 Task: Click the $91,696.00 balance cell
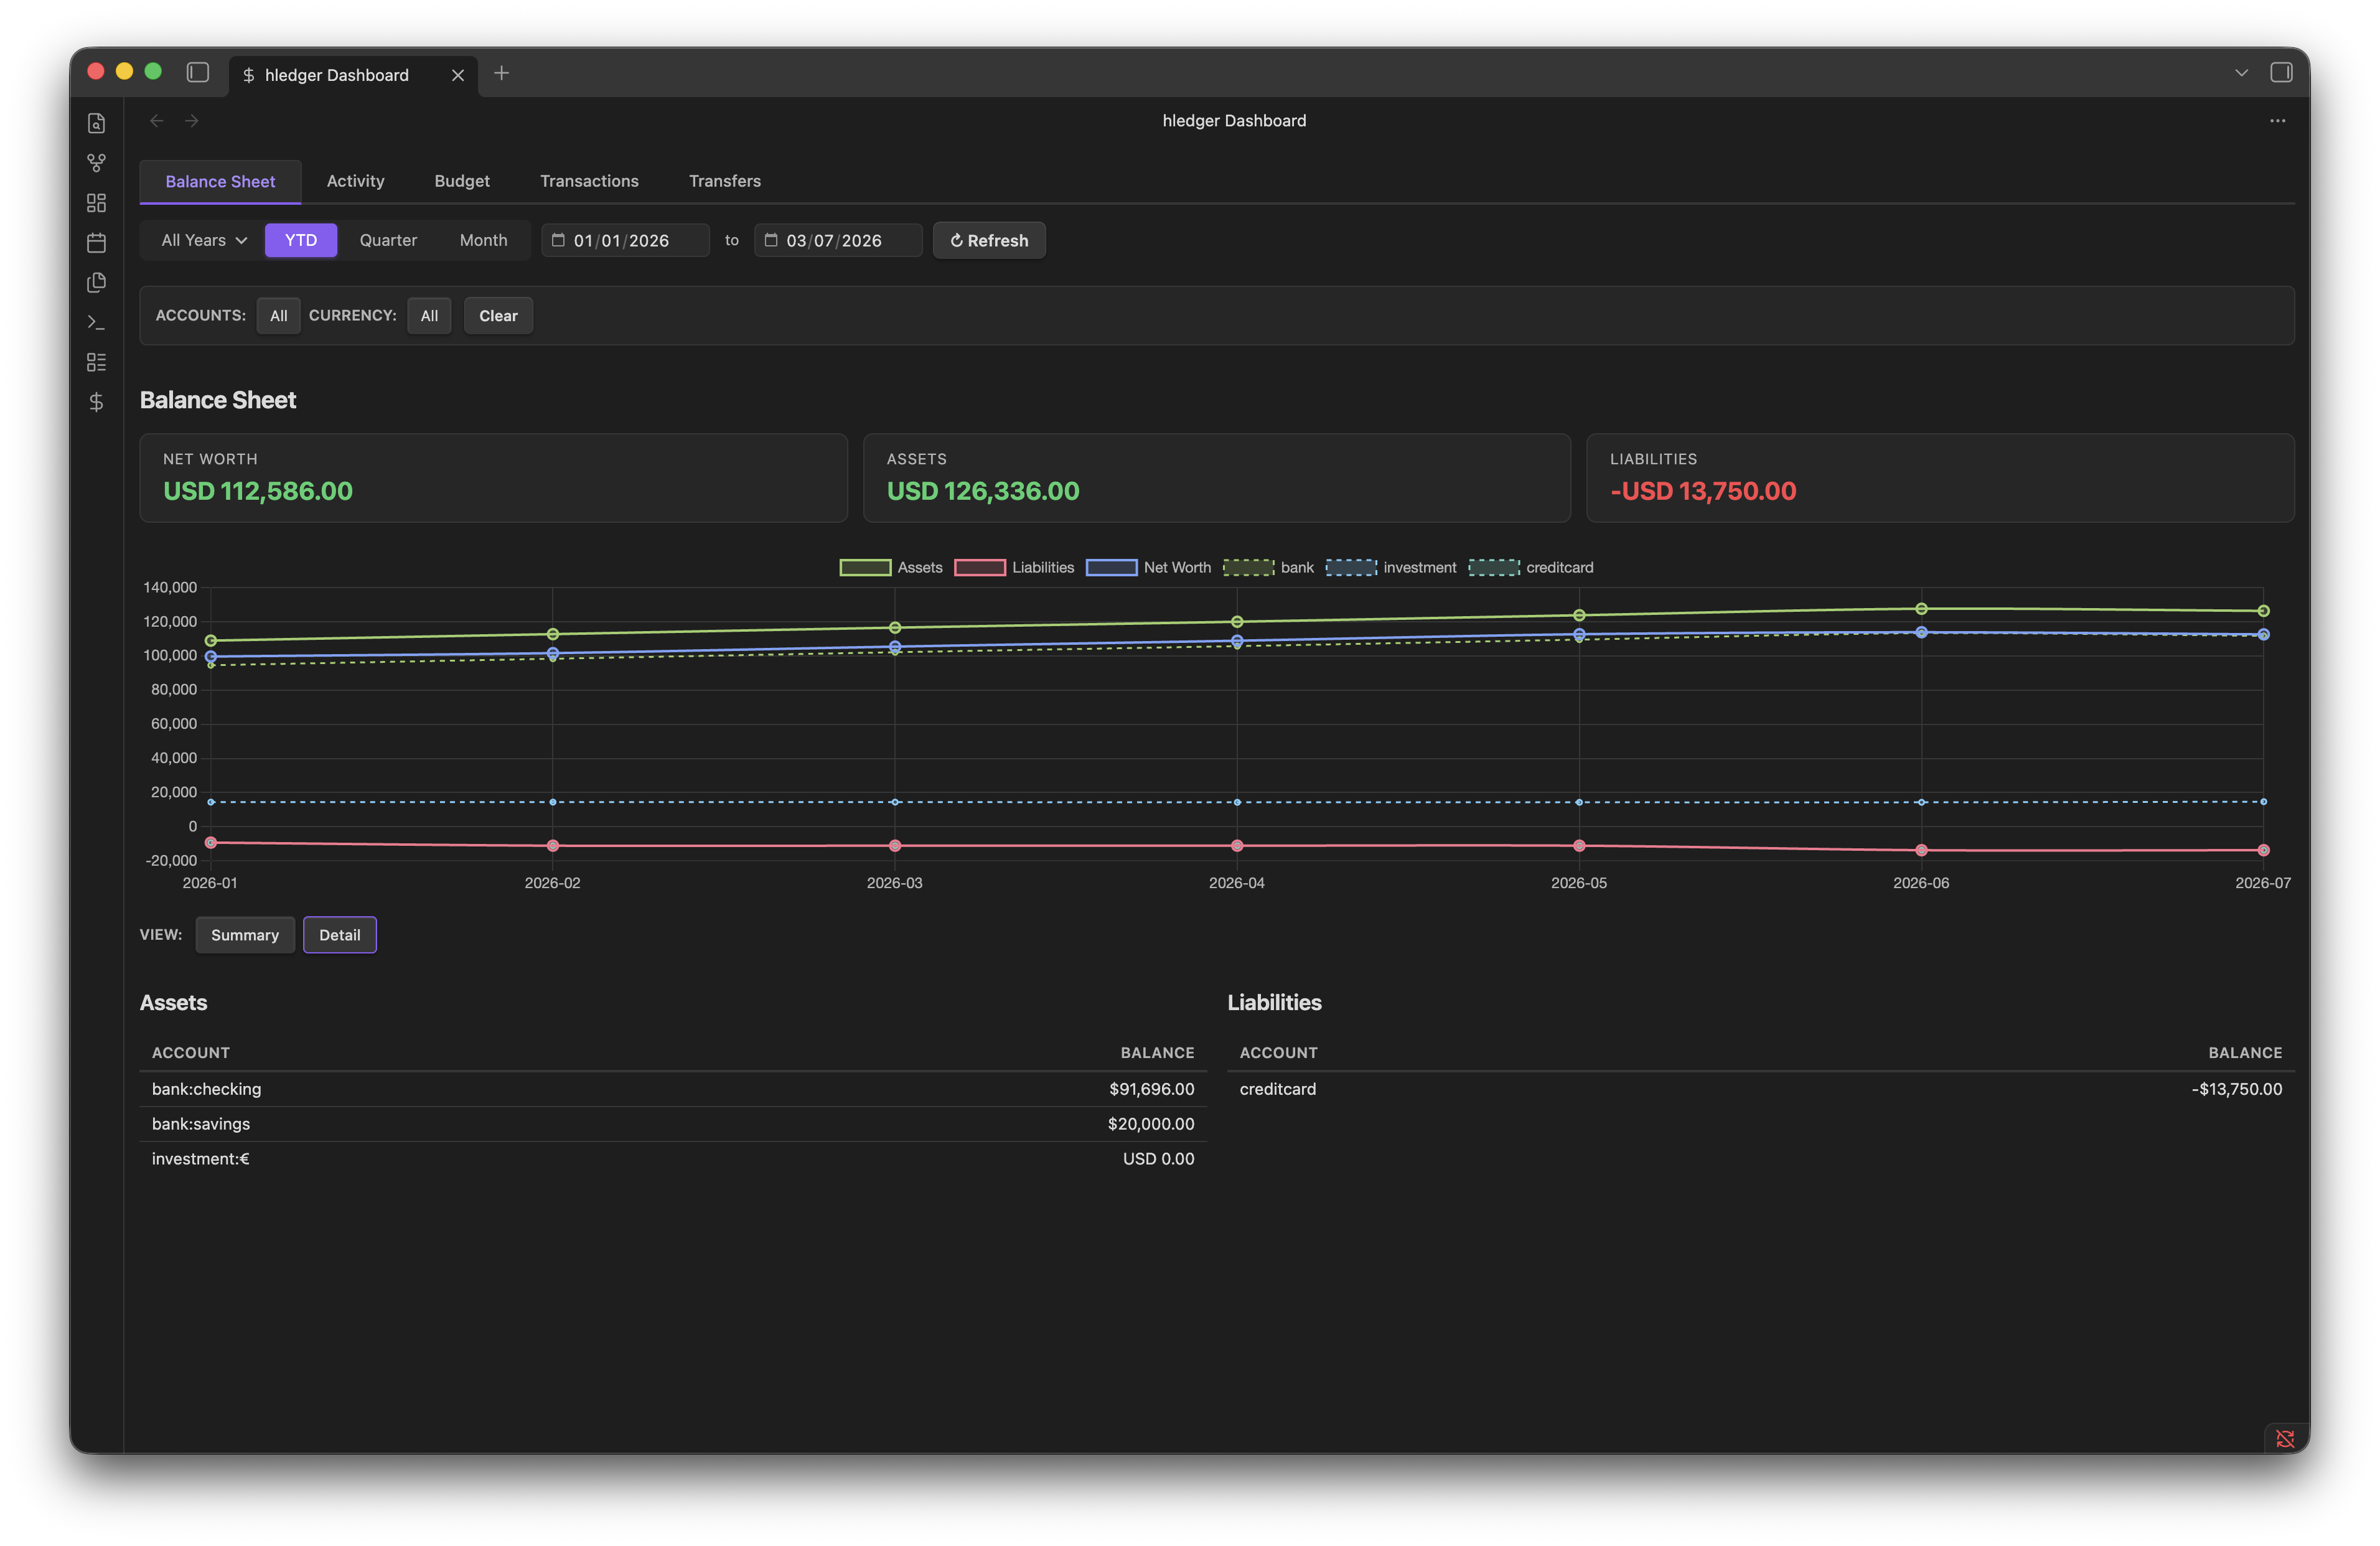1151,1089
